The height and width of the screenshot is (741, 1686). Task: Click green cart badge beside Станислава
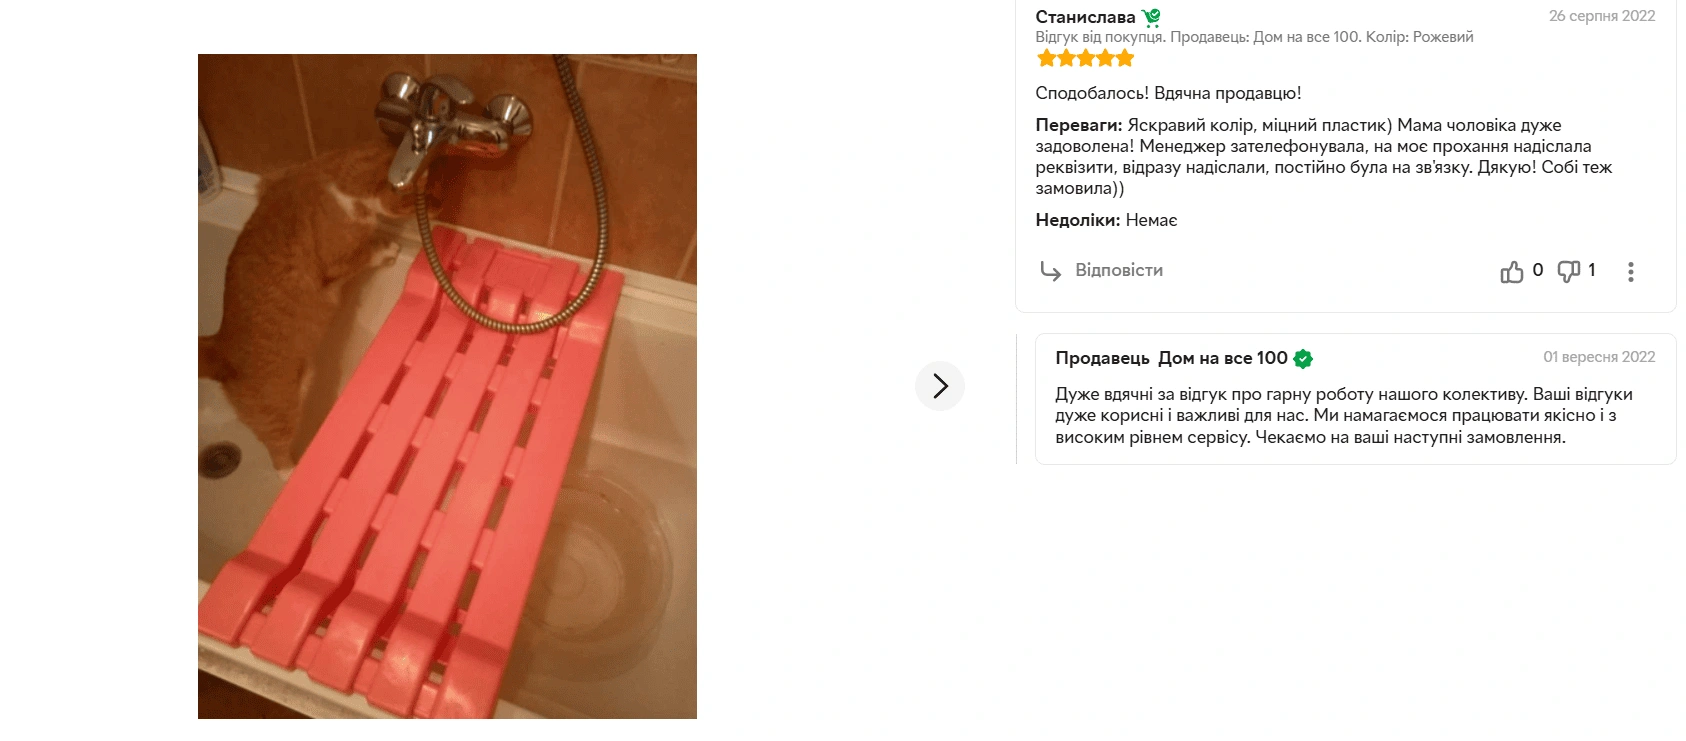coord(1151,17)
